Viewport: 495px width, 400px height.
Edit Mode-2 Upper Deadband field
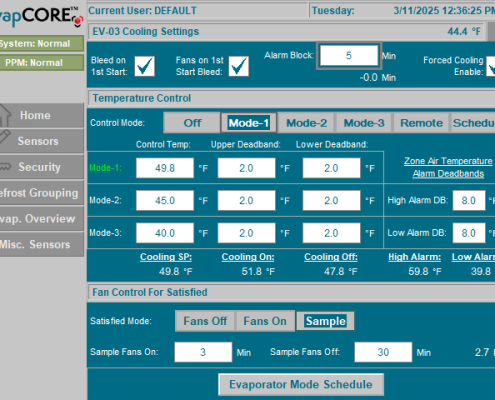point(246,200)
